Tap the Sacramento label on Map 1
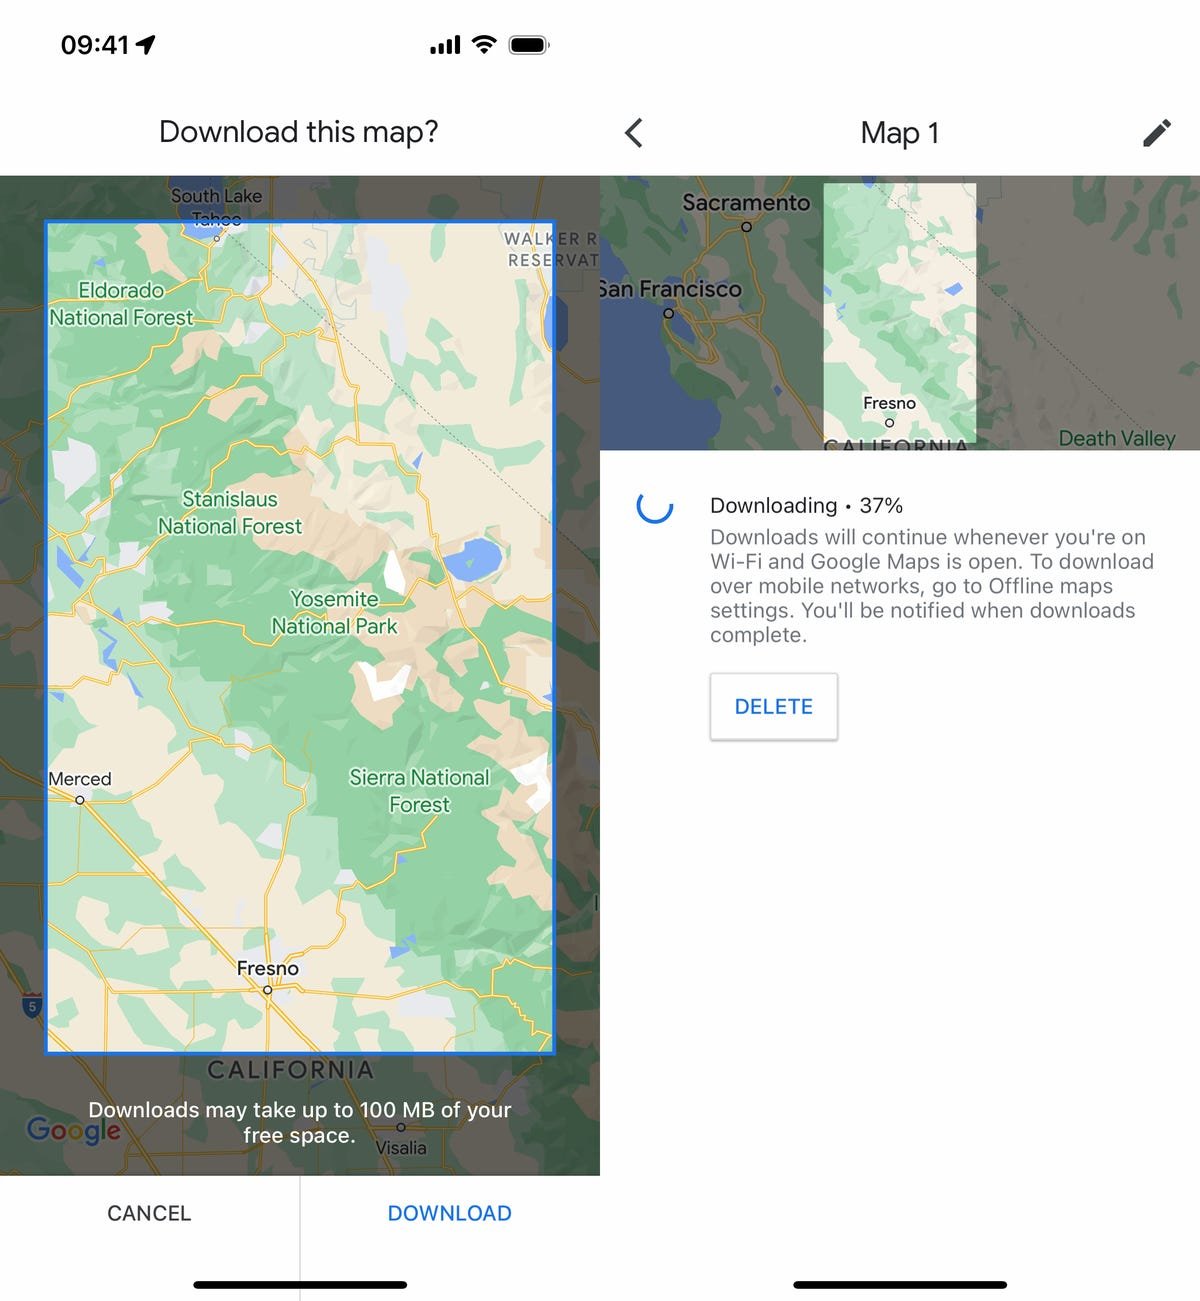This screenshot has width=1200, height=1301. [x=746, y=202]
